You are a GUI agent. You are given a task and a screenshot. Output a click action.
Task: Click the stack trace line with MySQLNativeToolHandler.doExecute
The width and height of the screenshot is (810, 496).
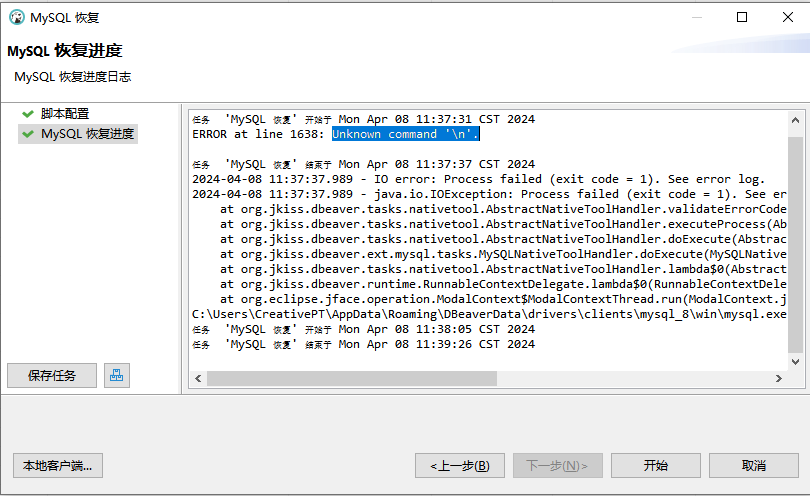coord(503,254)
